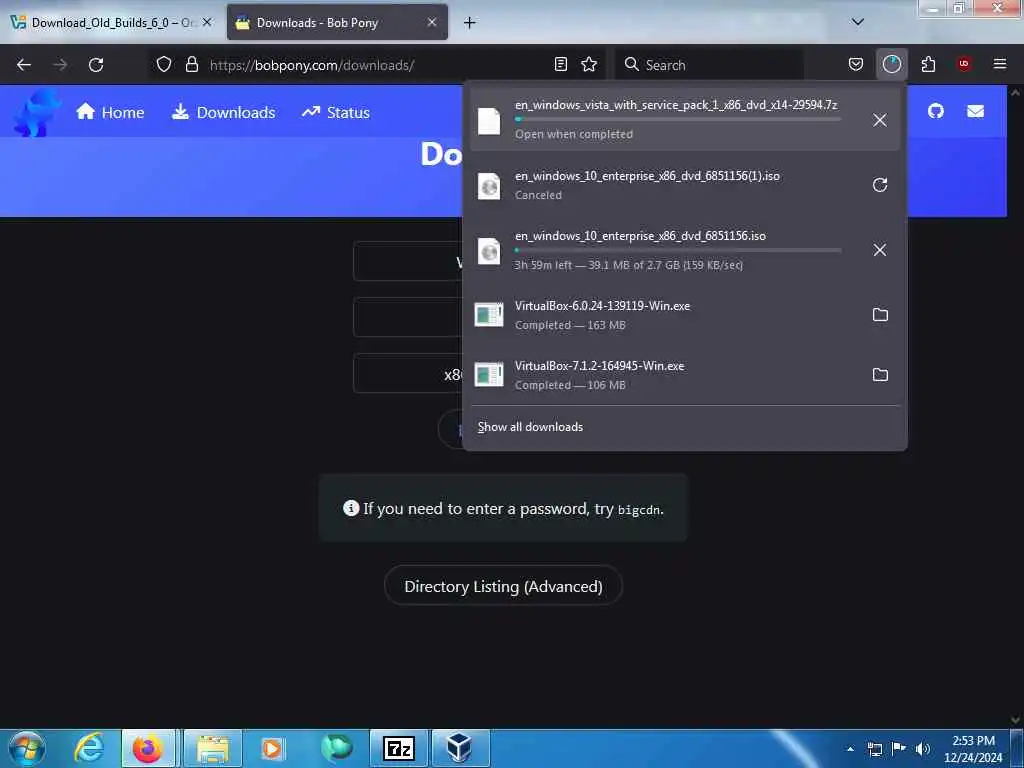The image size is (1024, 768).
Task: Open the network tray icon
Action: 874,749
